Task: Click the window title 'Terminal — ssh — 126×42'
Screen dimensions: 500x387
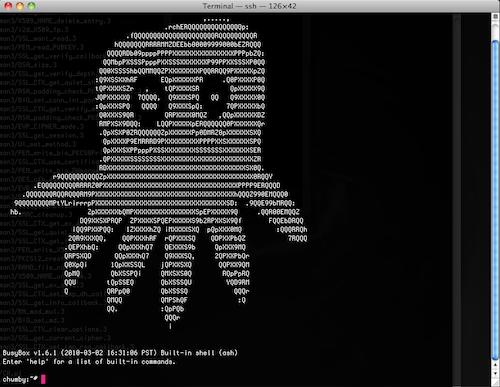Action: coord(249,6)
